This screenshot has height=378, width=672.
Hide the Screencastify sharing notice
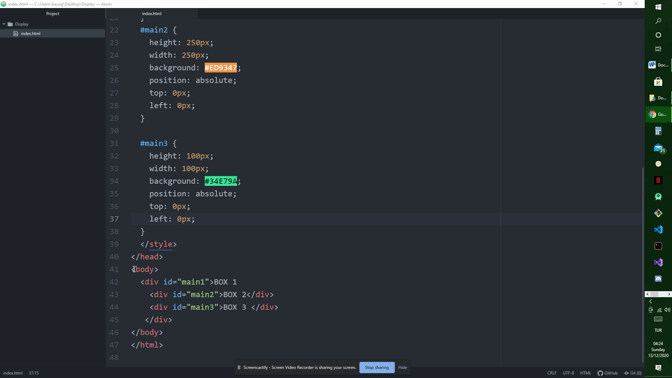point(402,367)
